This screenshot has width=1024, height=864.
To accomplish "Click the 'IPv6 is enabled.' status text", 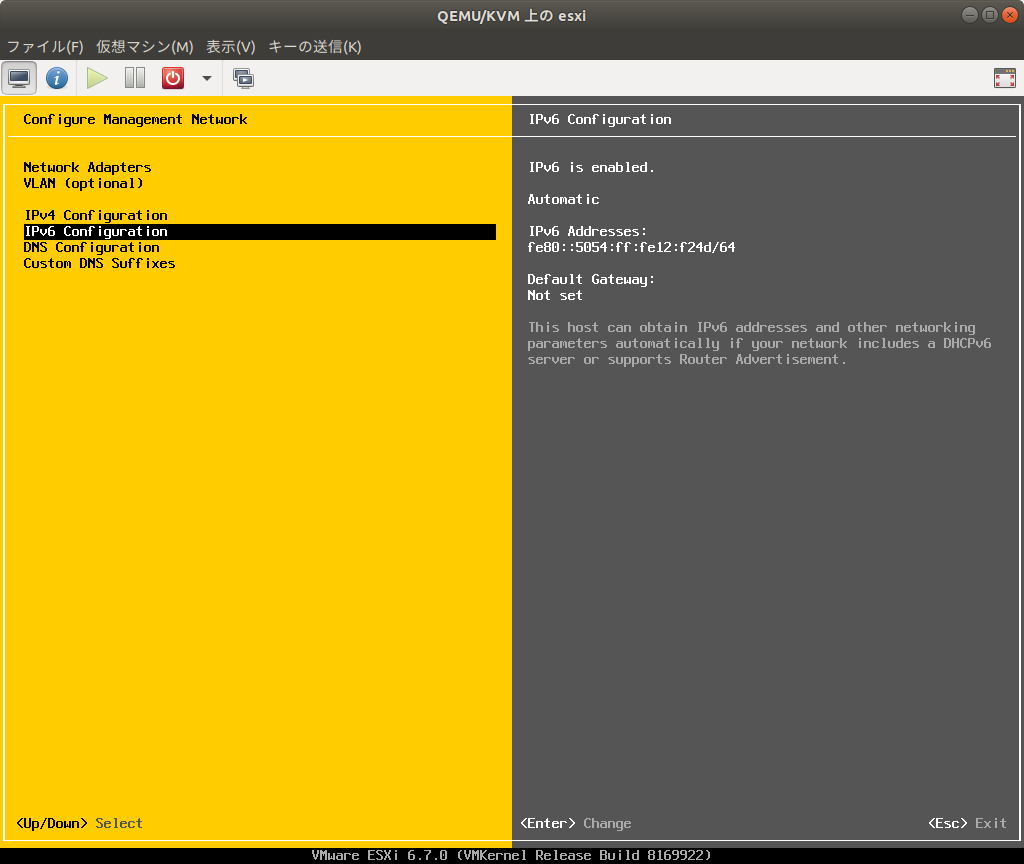I will [591, 167].
